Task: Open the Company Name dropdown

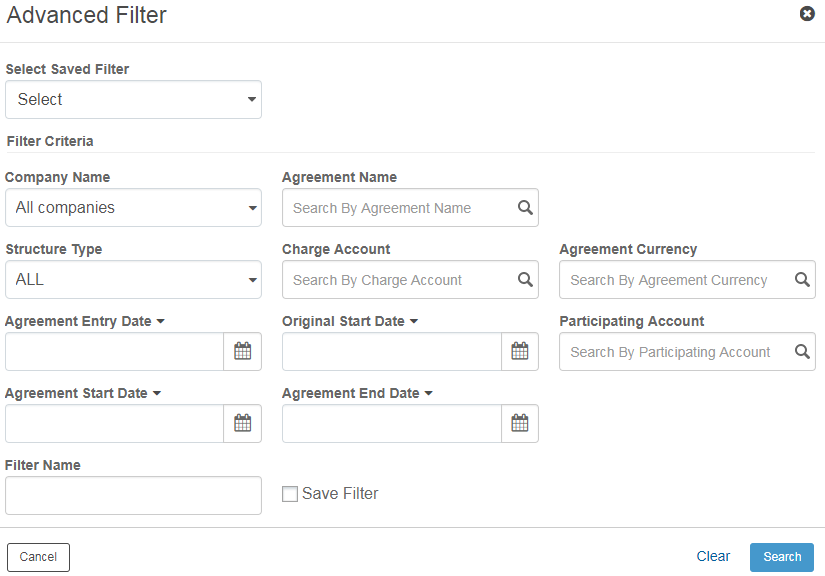Action: [x=133, y=207]
